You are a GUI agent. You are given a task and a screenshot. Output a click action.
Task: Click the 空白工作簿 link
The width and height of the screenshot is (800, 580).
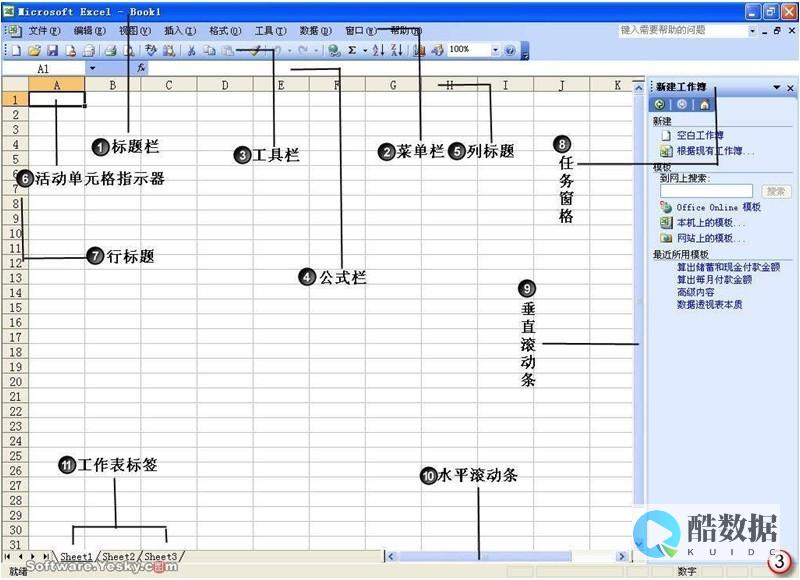[x=700, y=135]
